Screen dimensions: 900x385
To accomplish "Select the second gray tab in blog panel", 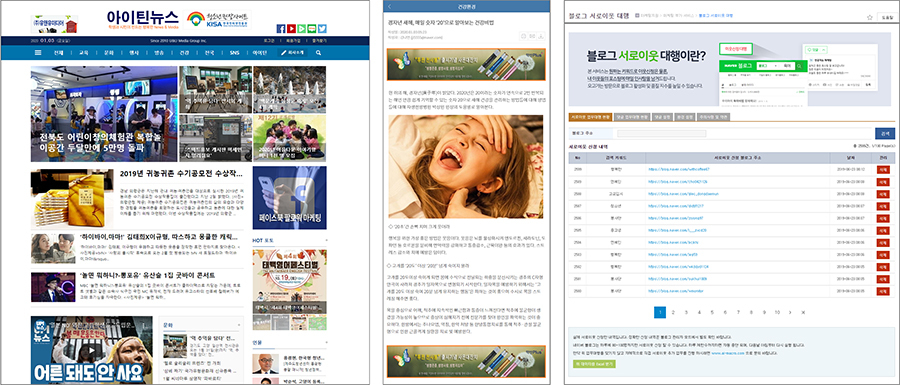I will (633, 116).
